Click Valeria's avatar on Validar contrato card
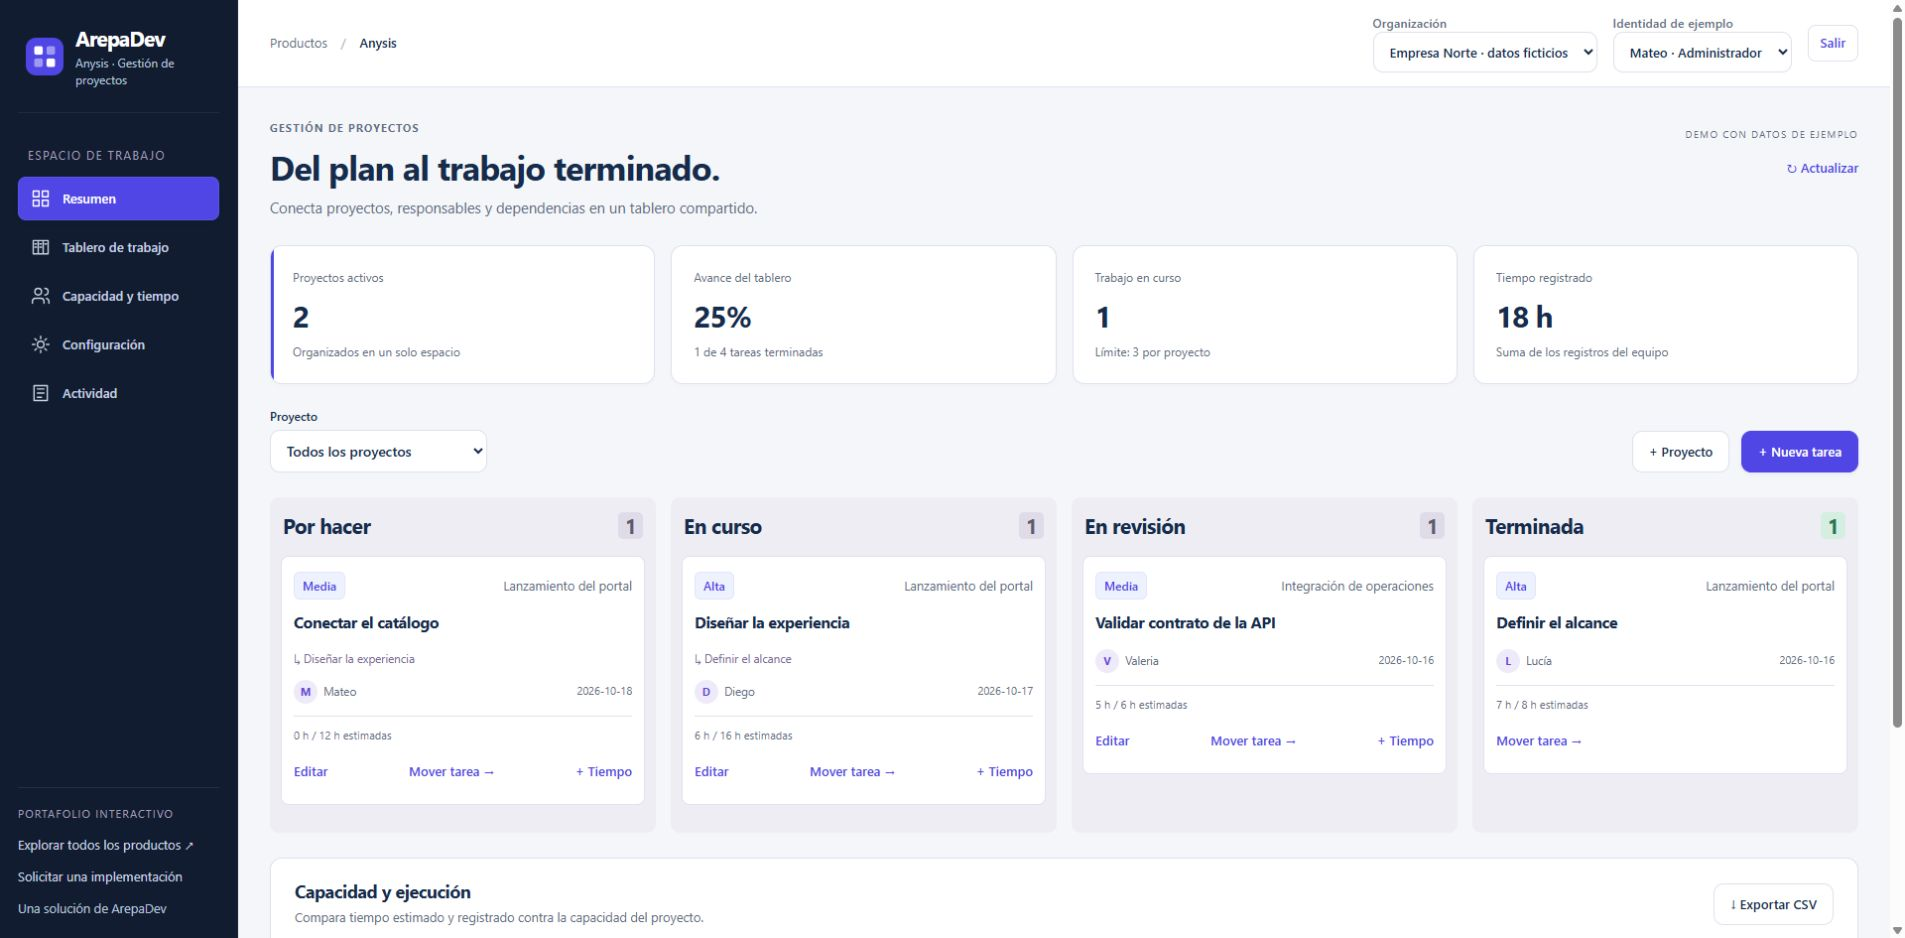 click(1107, 660)
